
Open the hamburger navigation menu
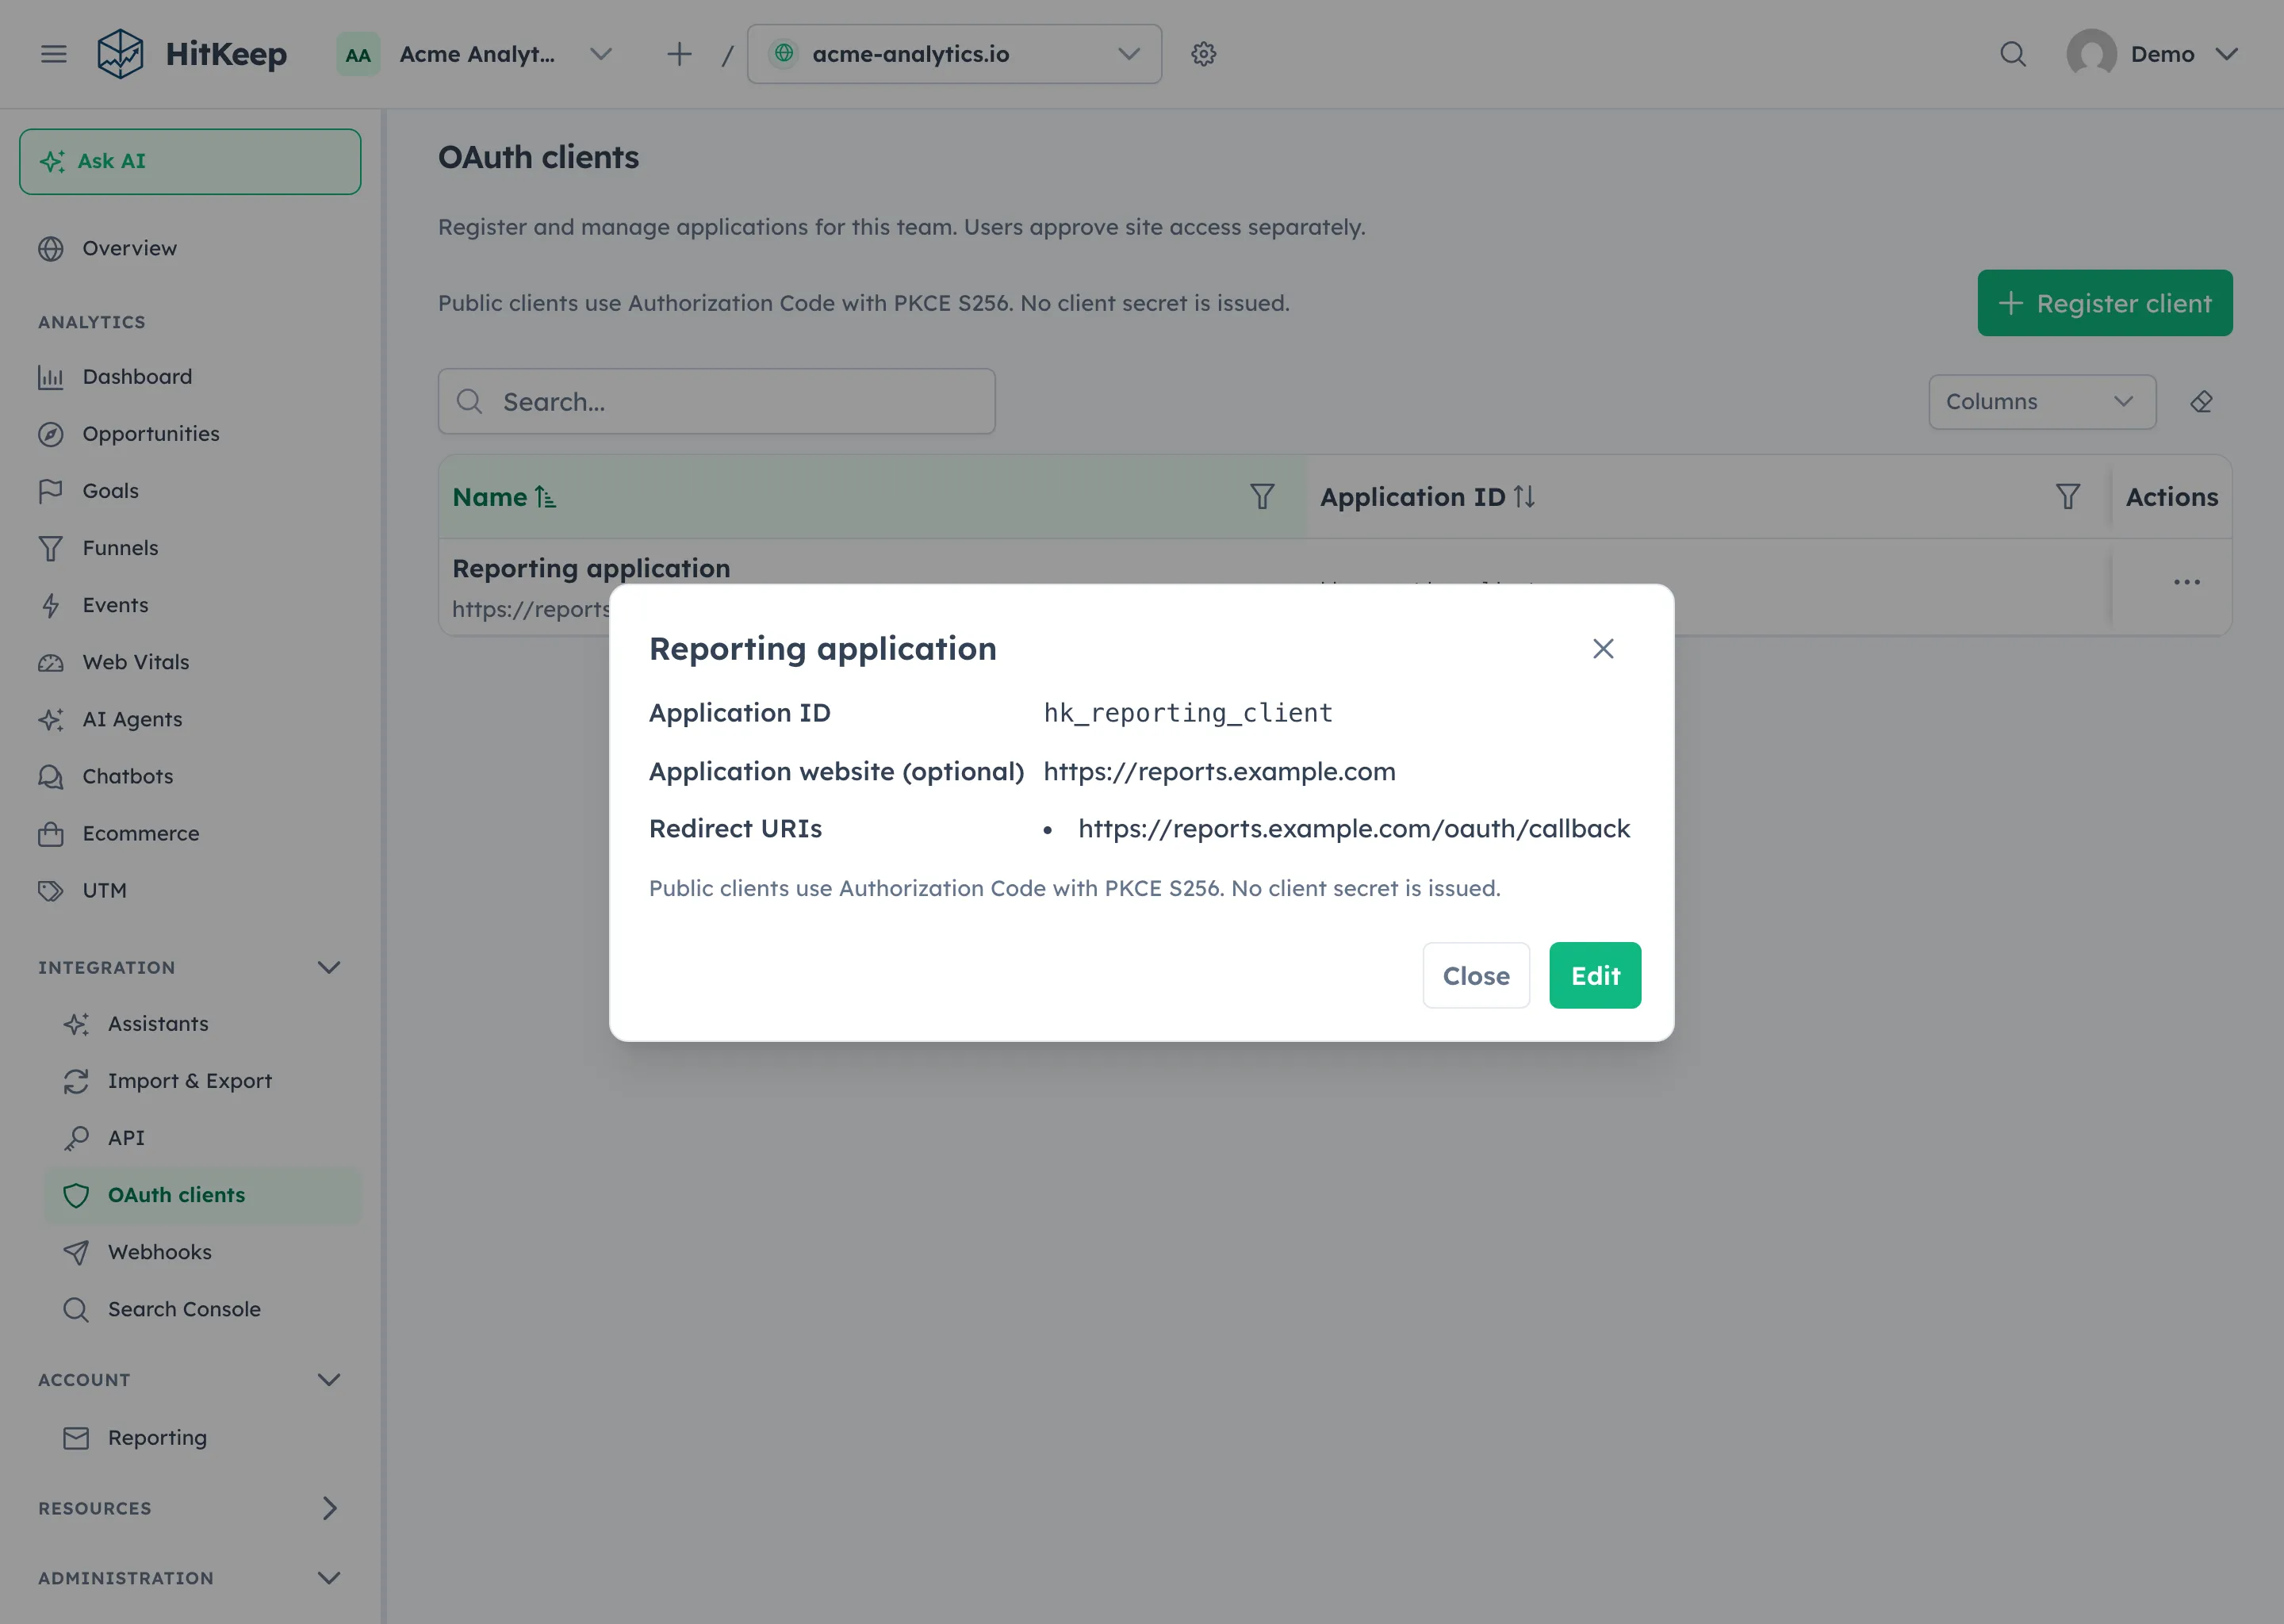(54, 54)
